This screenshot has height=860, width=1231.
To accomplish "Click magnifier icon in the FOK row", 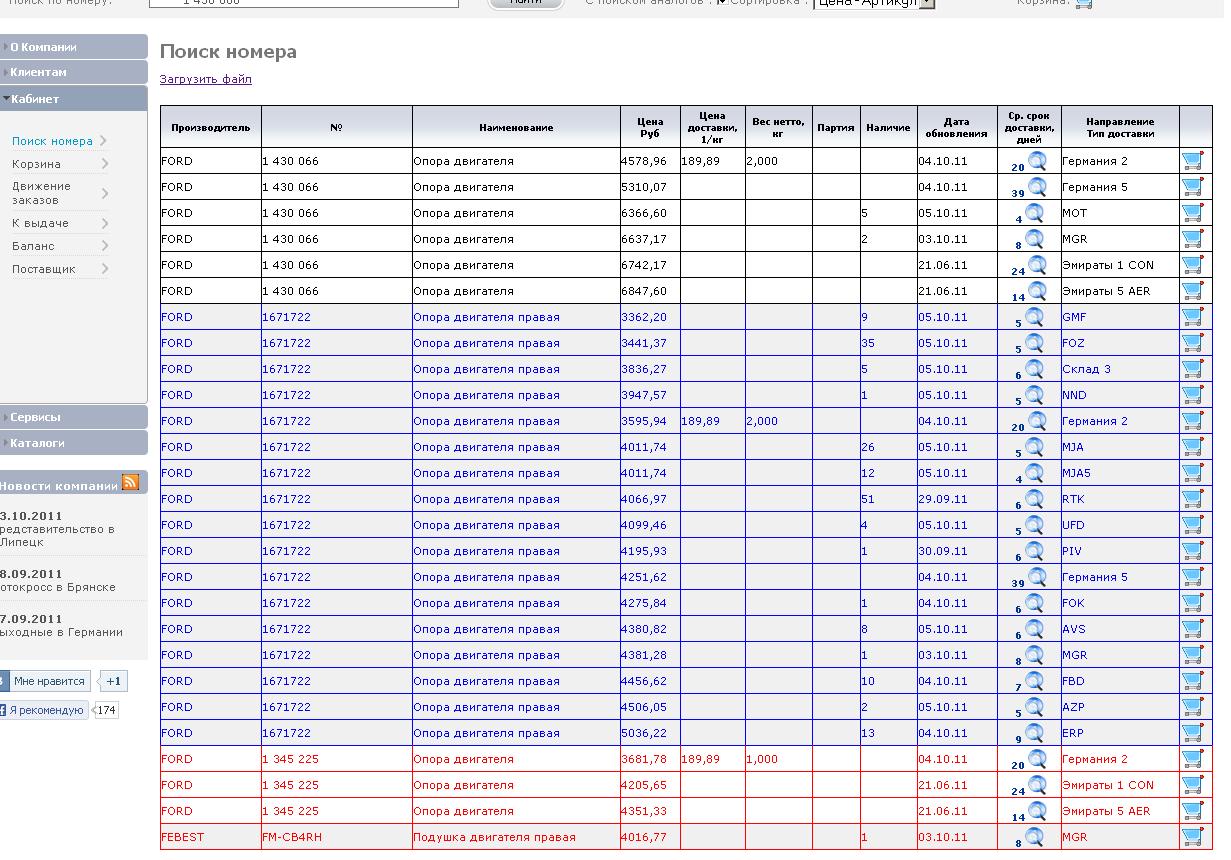I will pyautogui.click(x=1034, y=602).
